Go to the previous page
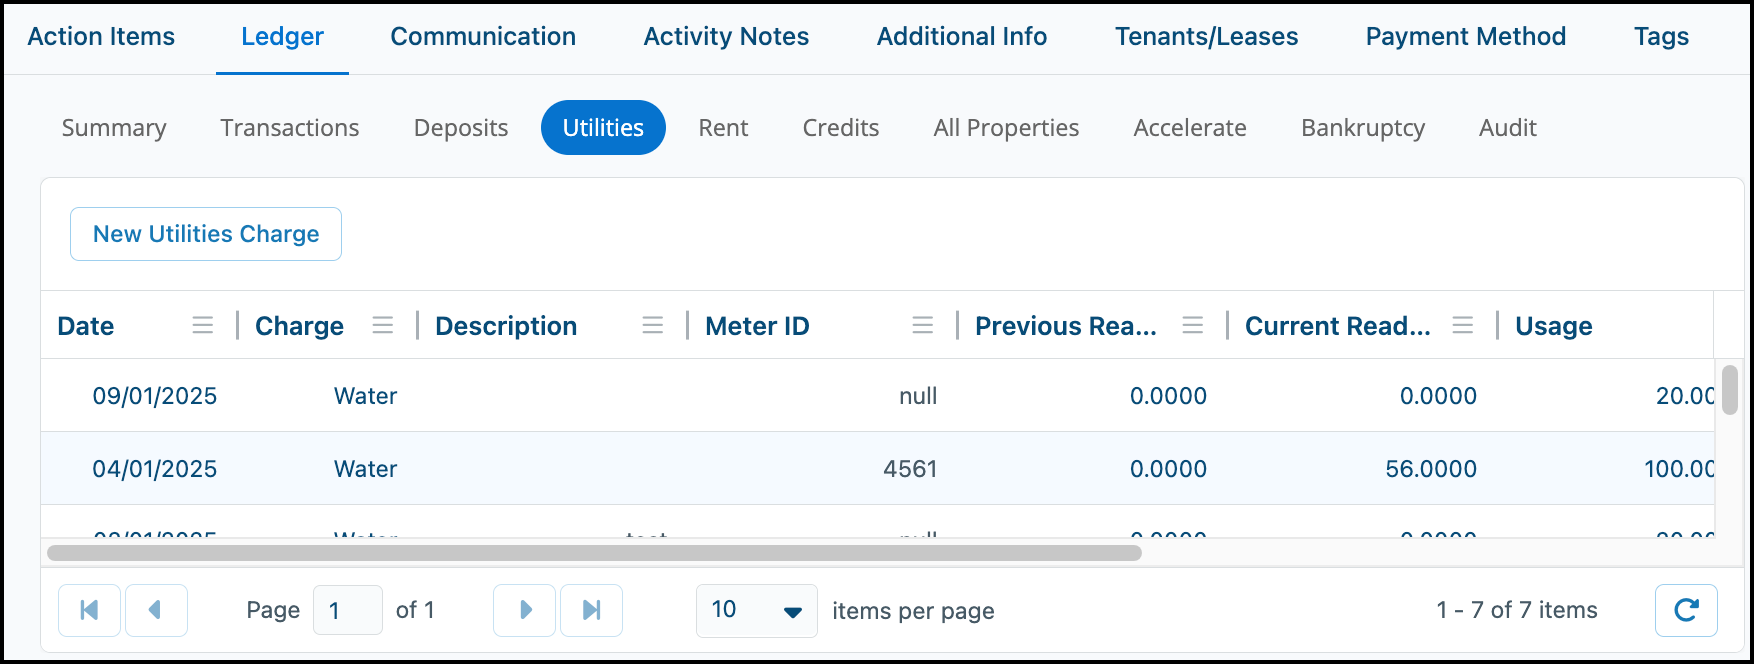The width and height of the screenshot is (1754, 664). click(156, 610)
